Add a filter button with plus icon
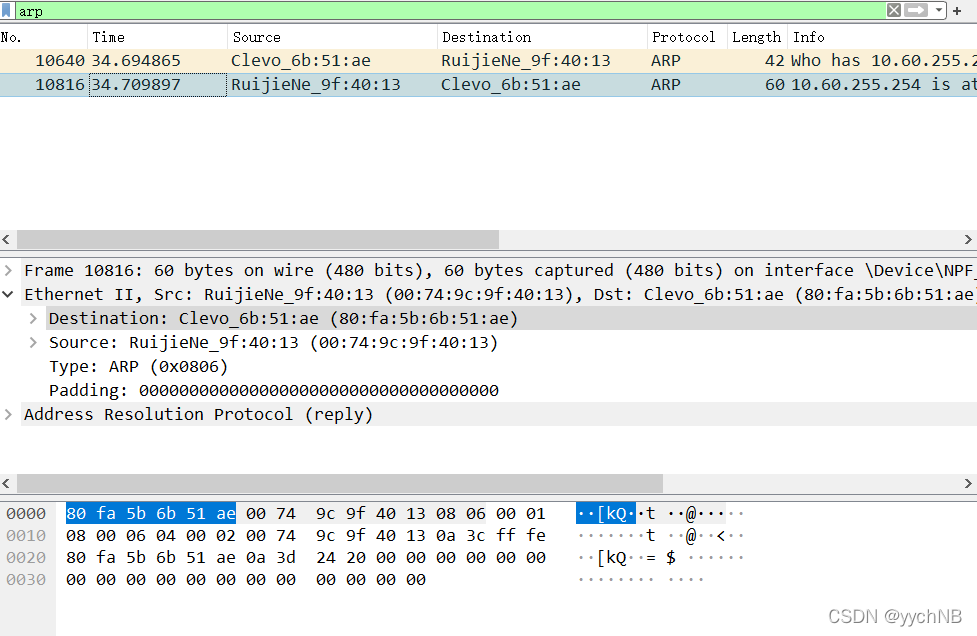This screenshot has width=977, height=636. click(x=956, y=11)
